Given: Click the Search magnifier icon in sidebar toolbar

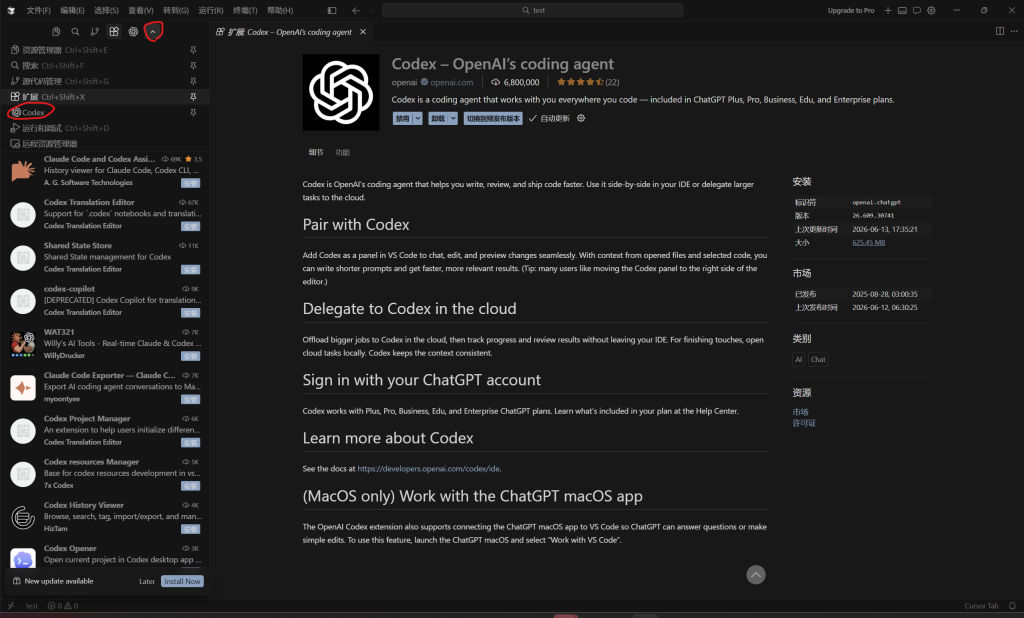Looking at the screenshot, I should 75,31.
